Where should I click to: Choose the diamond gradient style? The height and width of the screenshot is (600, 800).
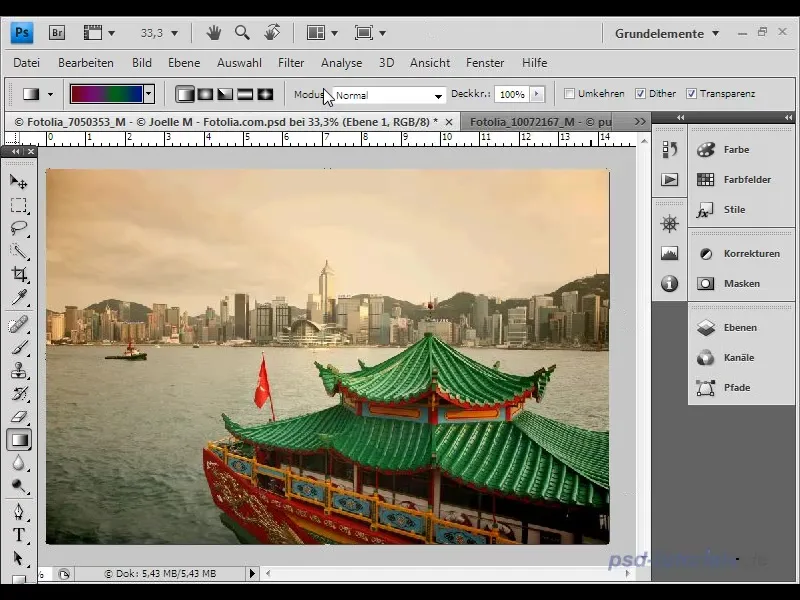[x=265, y=94]
